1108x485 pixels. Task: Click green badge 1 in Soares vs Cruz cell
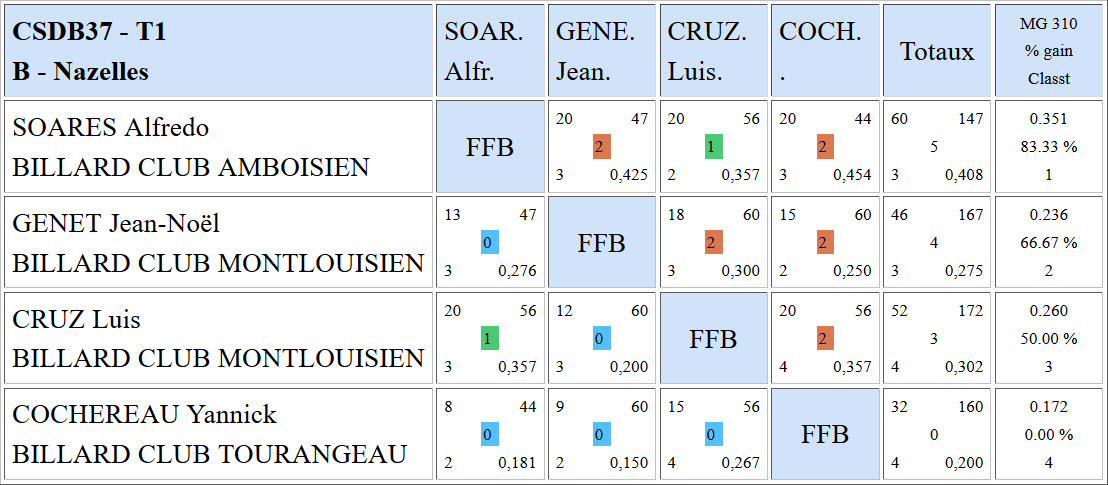(x=714, y=147)
